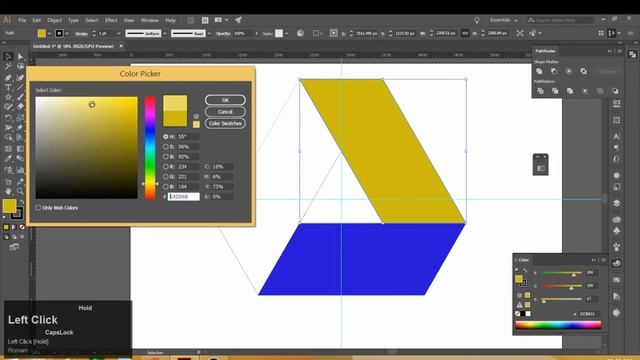Click the Trim pathfinder icon
This screenshot has width=640, height=360.
(555, 91)
